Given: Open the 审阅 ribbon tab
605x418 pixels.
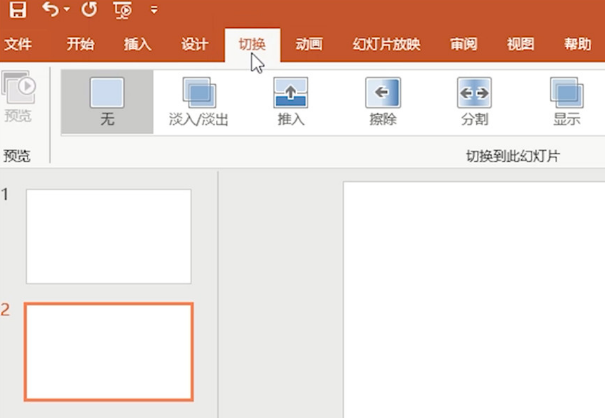Looking at the screenshot, I should click(463, 44).
